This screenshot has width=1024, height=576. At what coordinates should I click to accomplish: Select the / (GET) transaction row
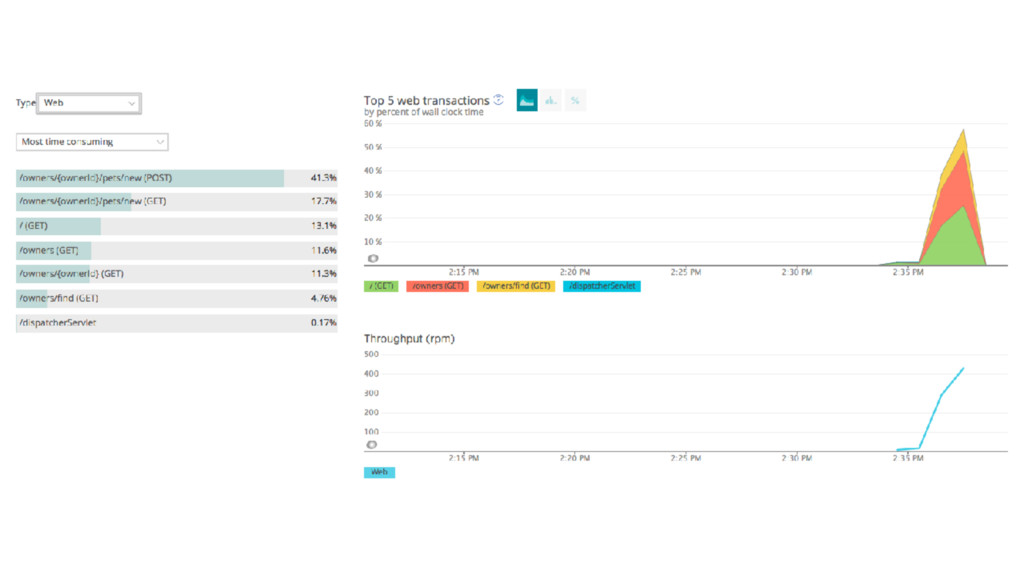pos(176,226)
